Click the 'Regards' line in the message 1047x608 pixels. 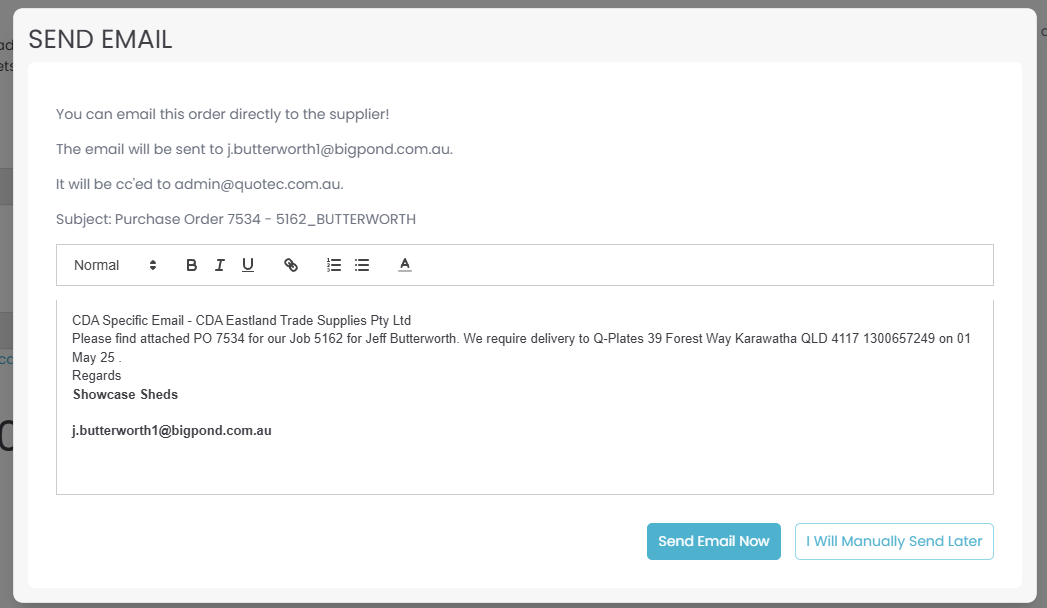(97, 376)
